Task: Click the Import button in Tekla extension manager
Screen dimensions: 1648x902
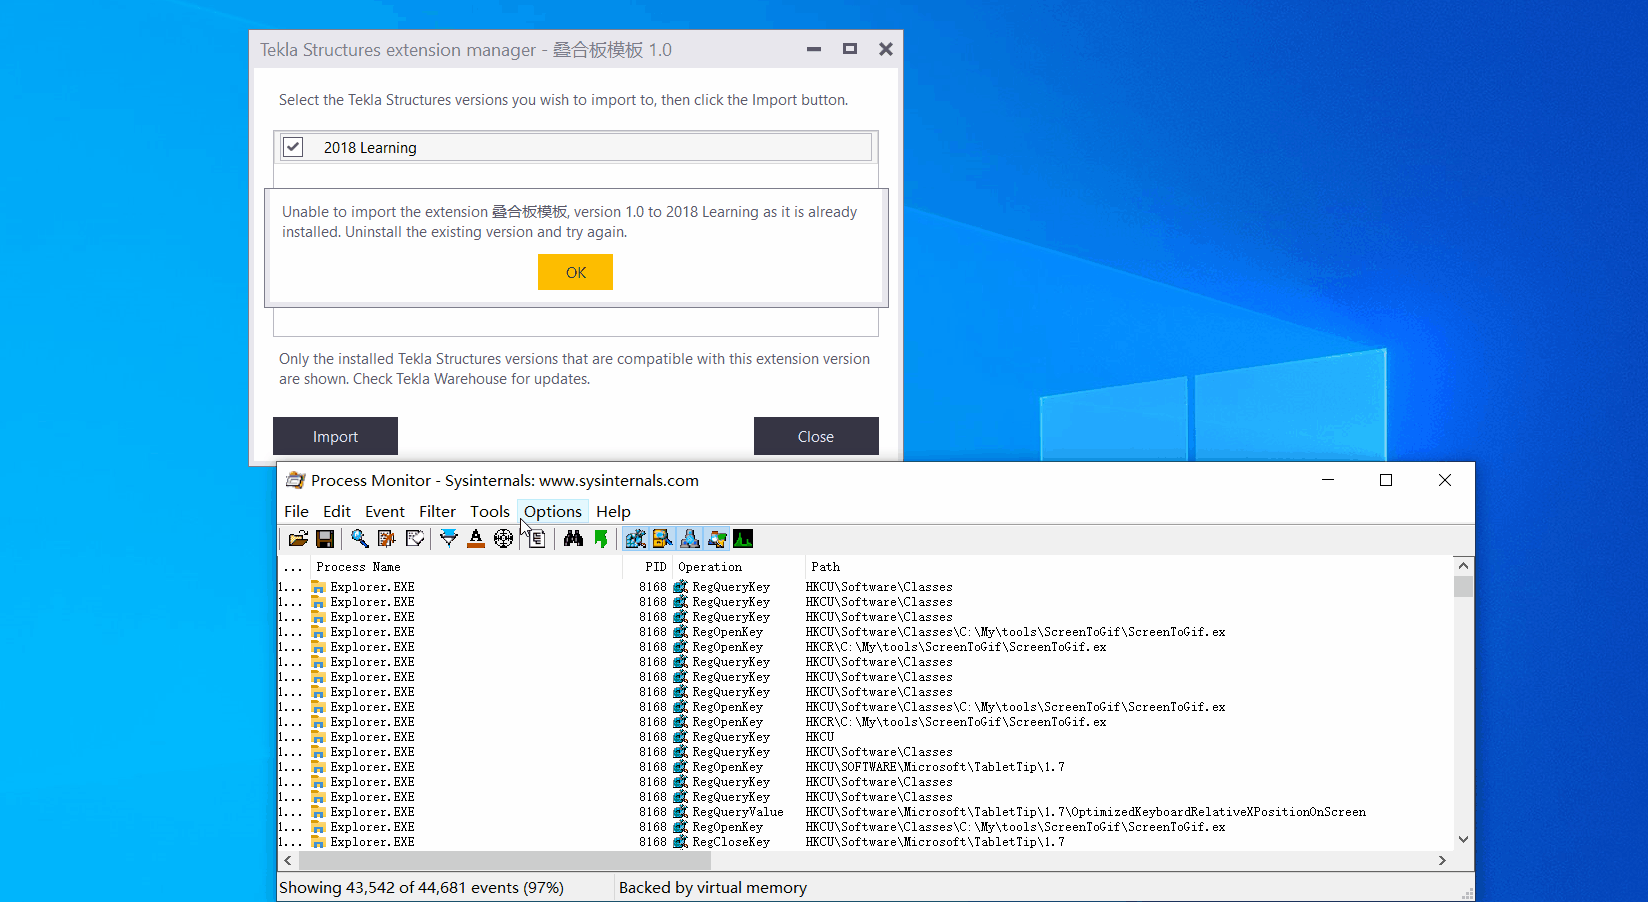Action: (x=335, y=436)
